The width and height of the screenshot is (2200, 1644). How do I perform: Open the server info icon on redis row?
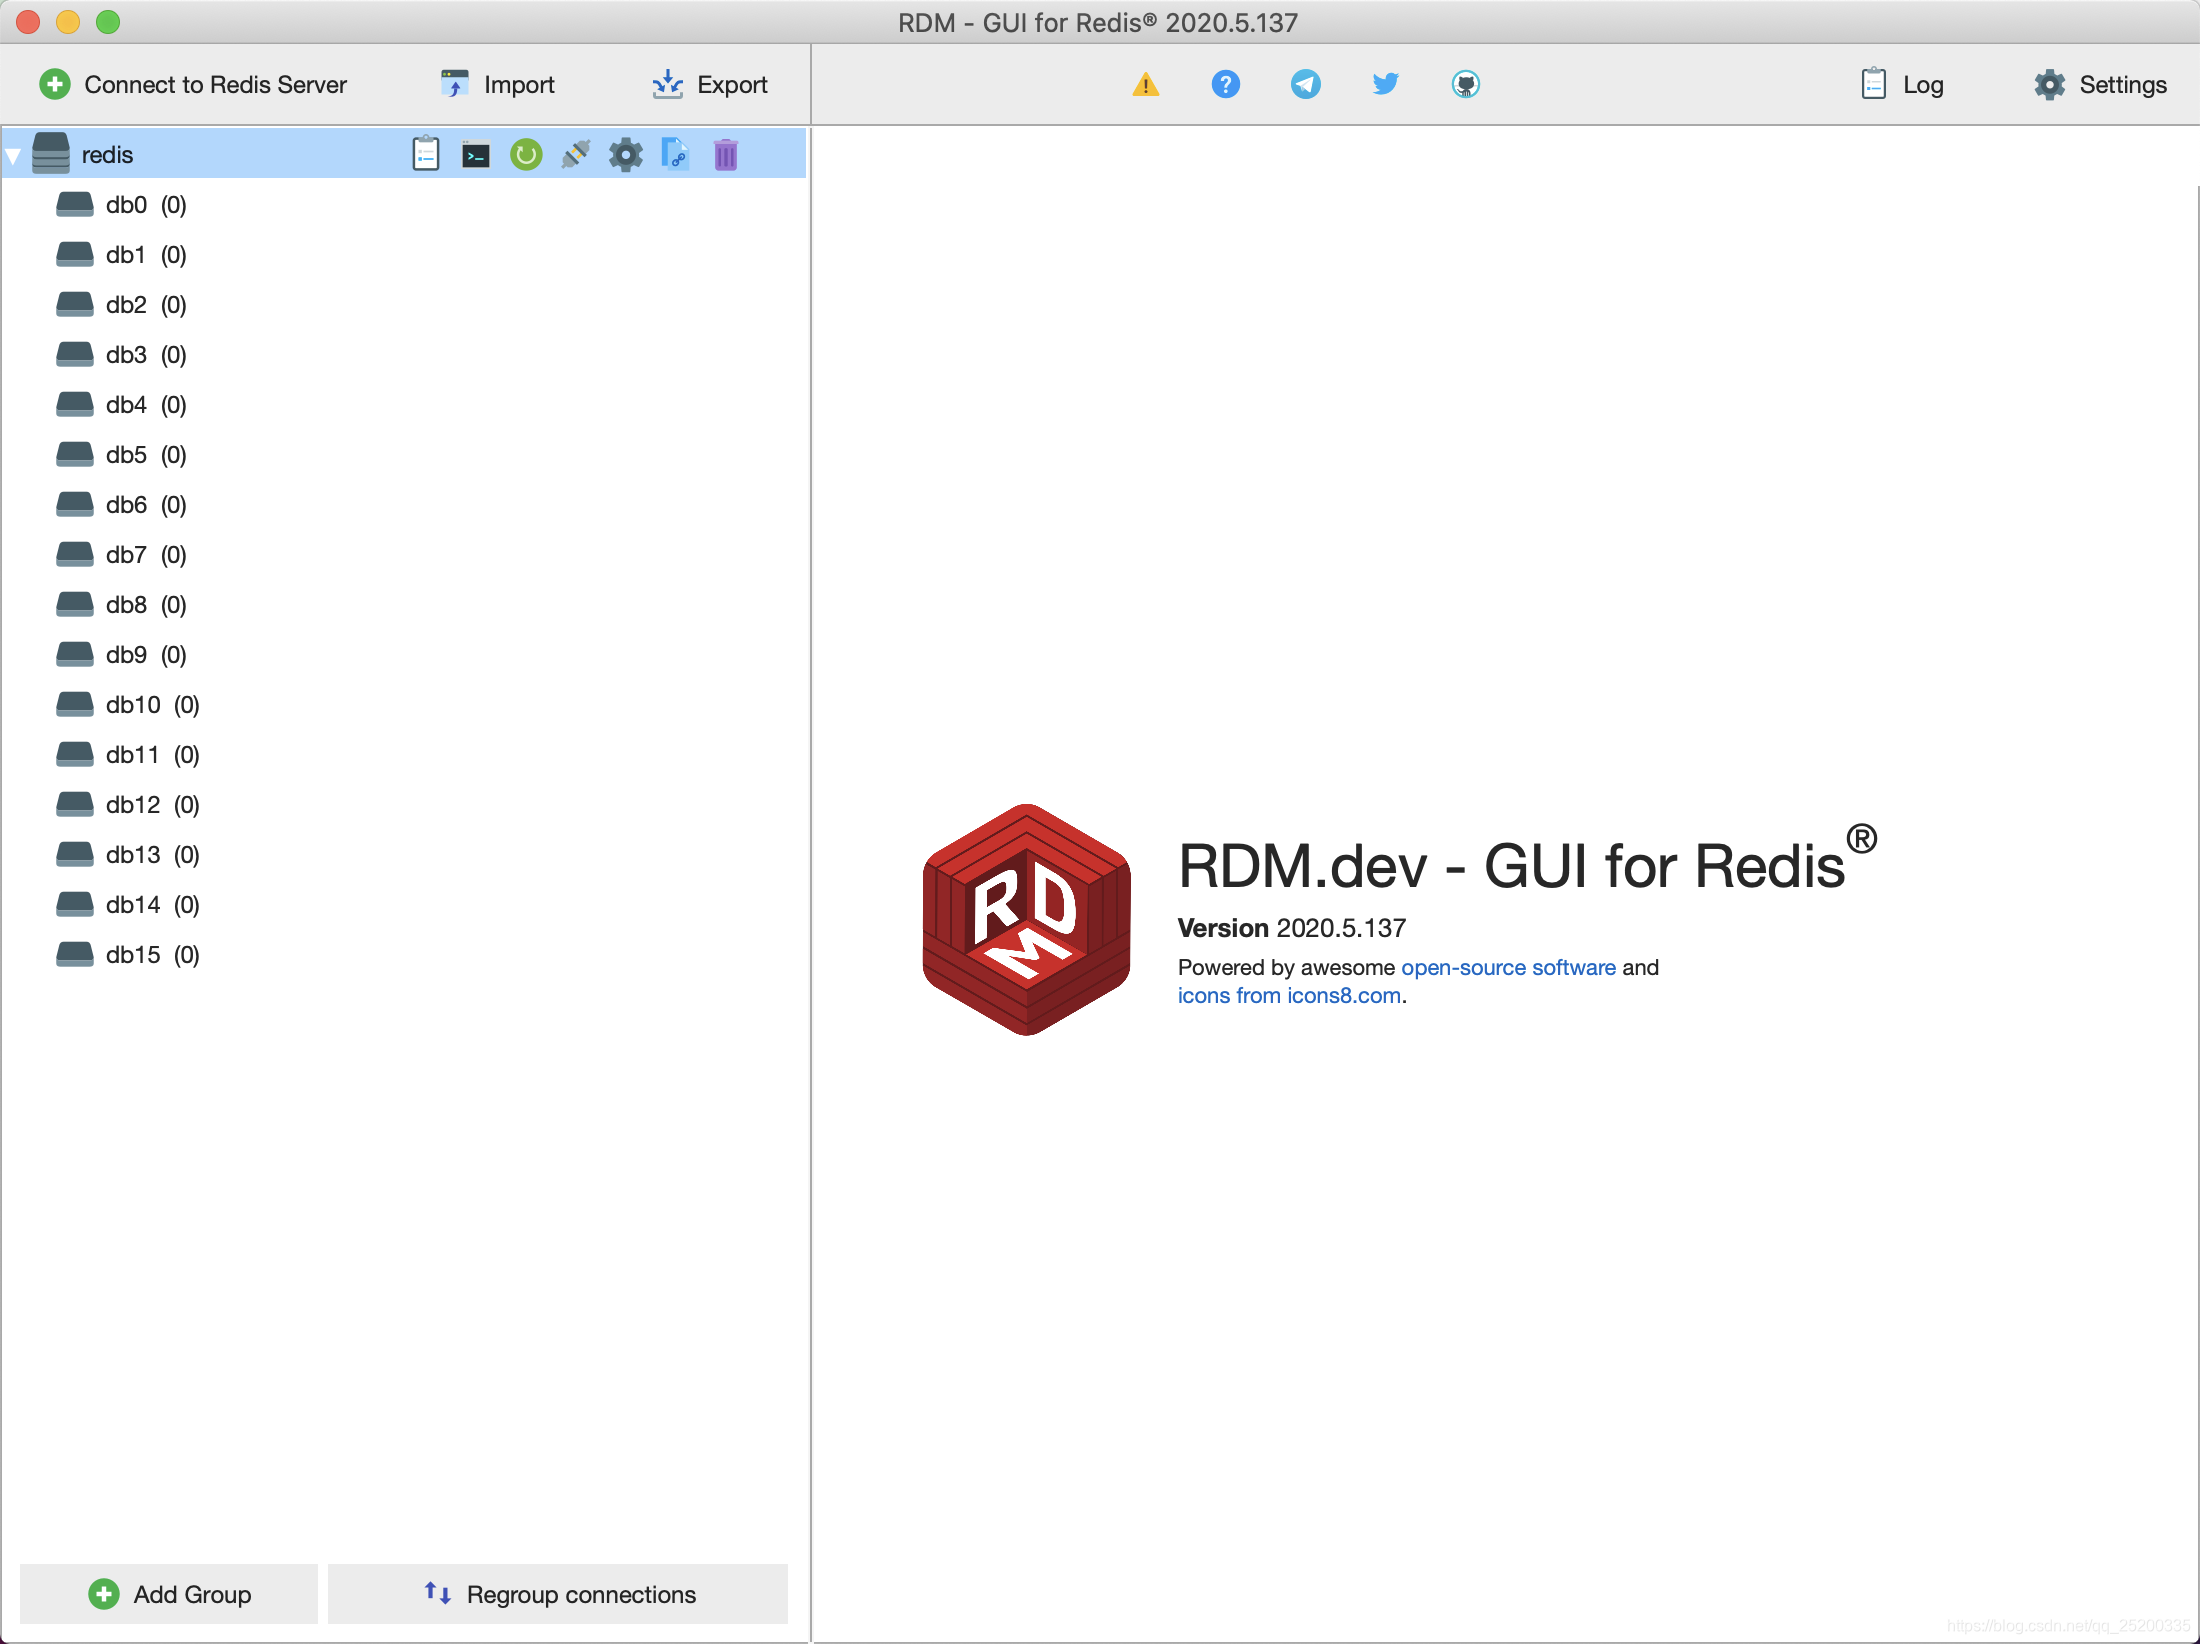[426, 154]
